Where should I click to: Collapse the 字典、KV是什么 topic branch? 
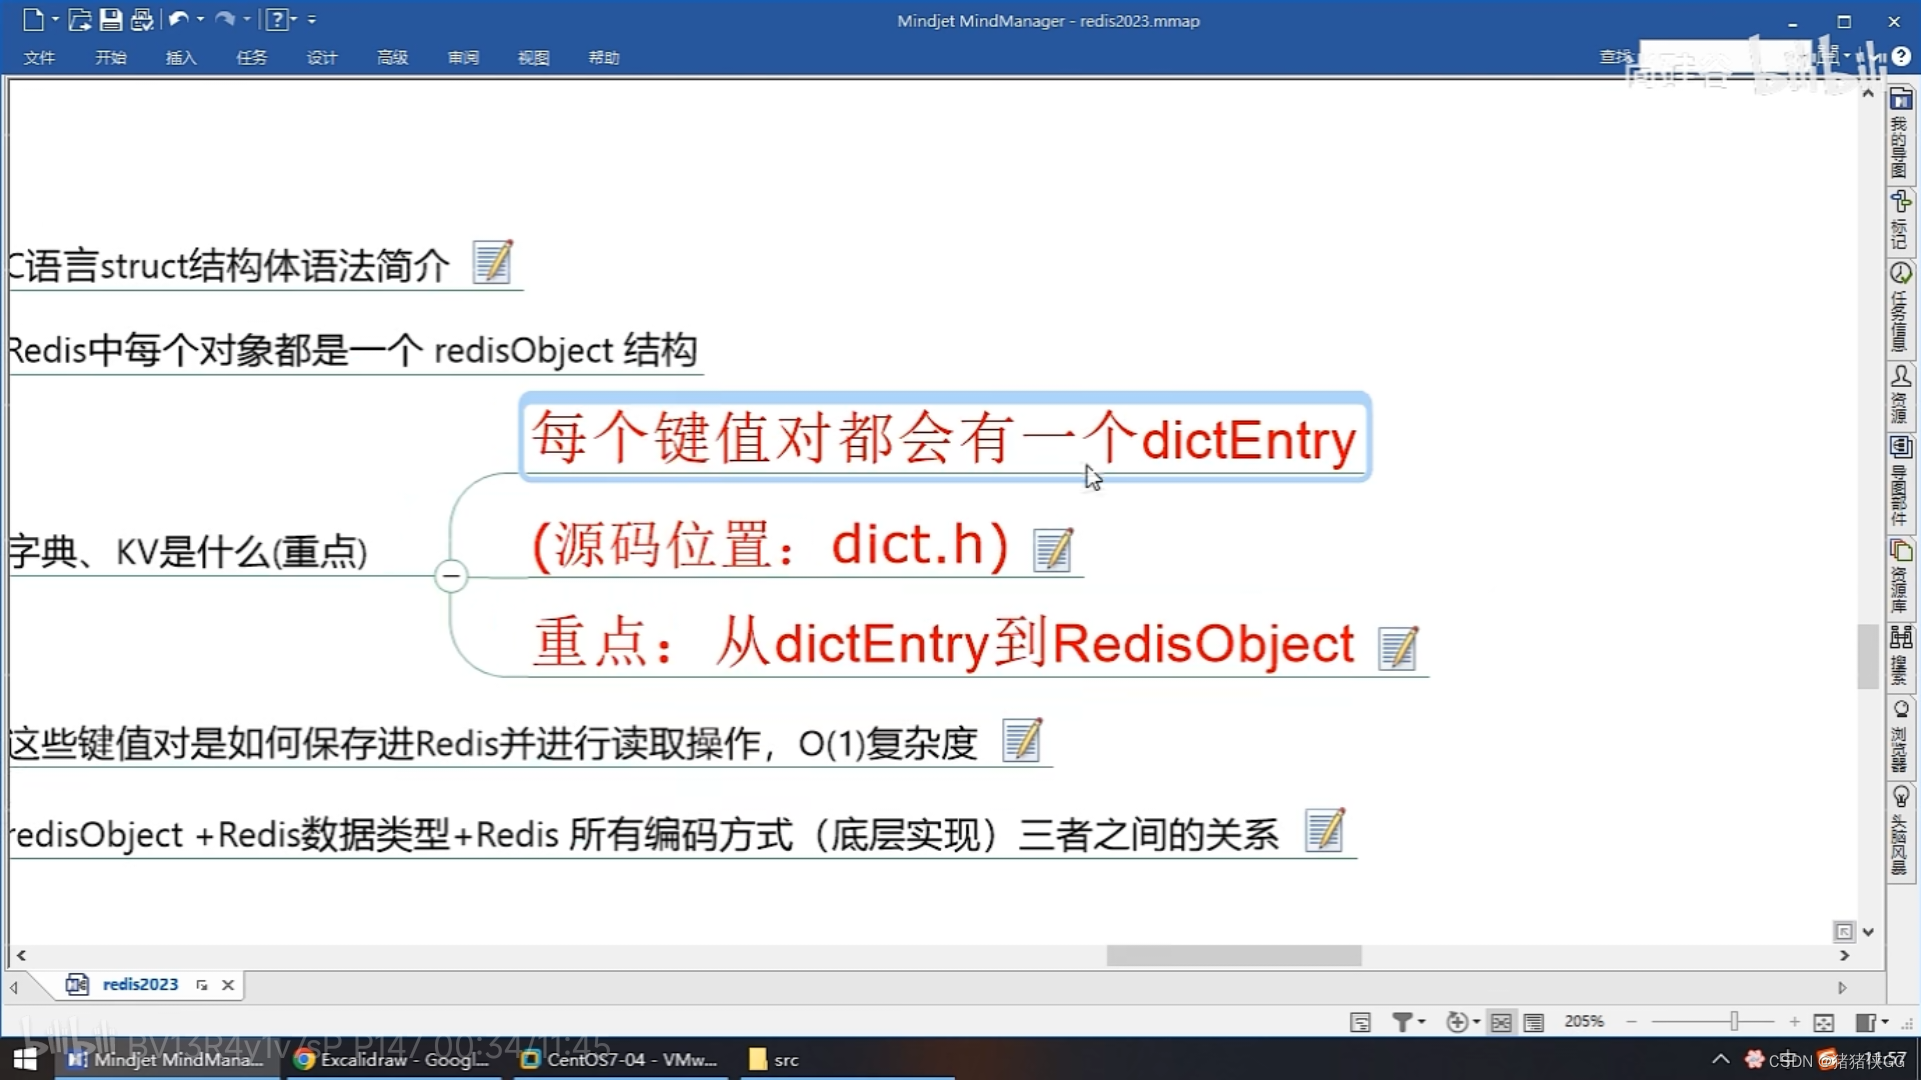point(451,576)
